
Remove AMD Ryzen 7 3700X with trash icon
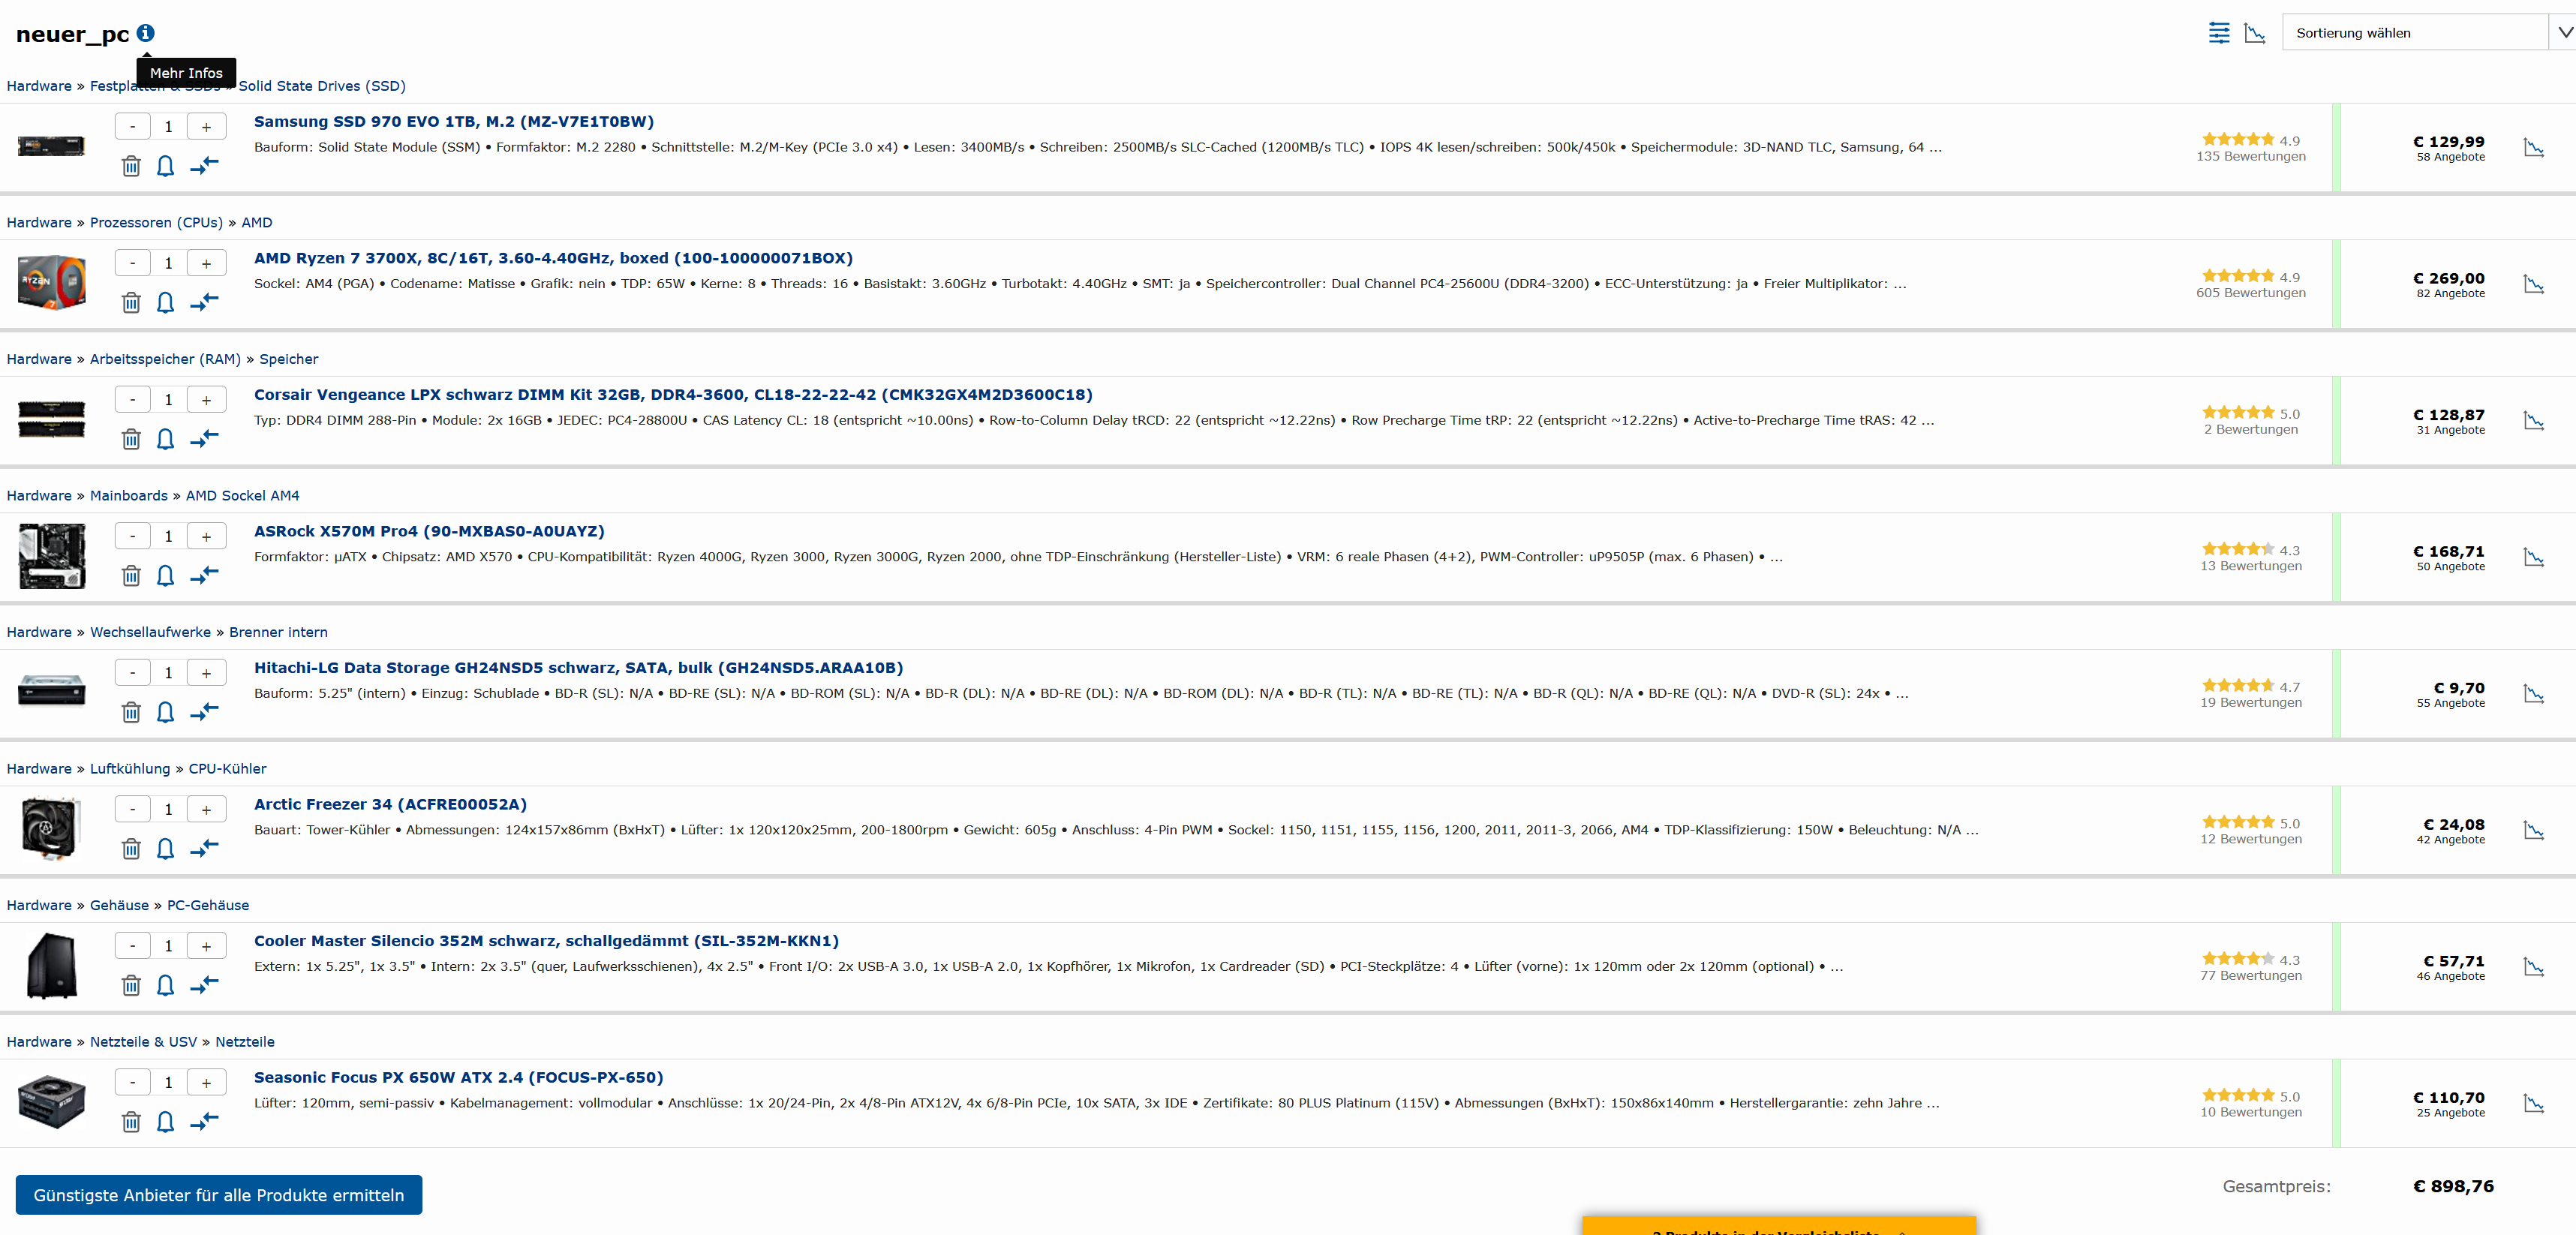131,302
